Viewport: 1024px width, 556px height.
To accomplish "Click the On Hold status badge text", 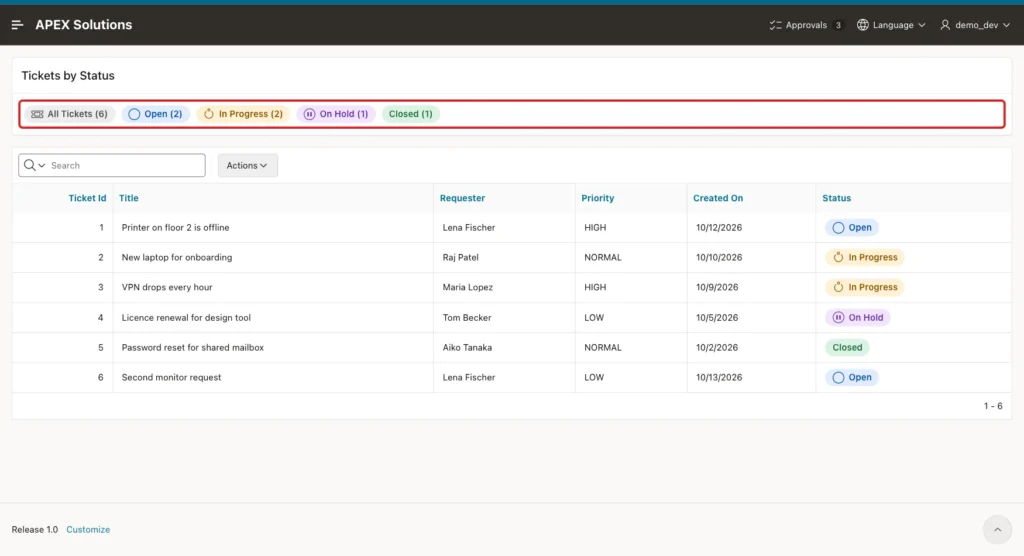I will coord(865,318).
